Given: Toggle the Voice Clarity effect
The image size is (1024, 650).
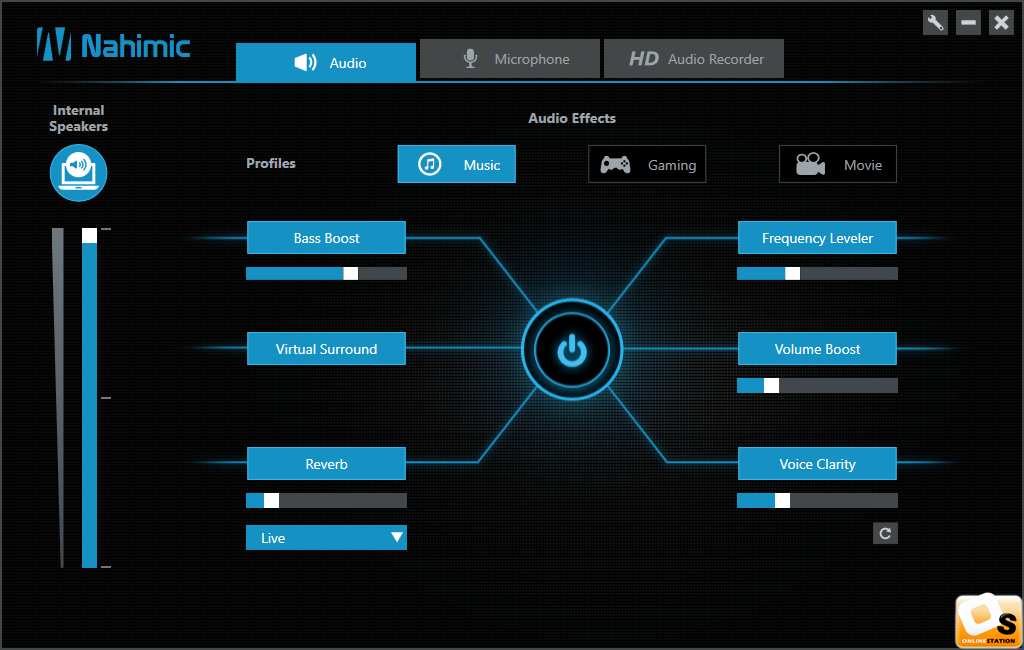Looking at the screenshot, I should pos(817,464).
